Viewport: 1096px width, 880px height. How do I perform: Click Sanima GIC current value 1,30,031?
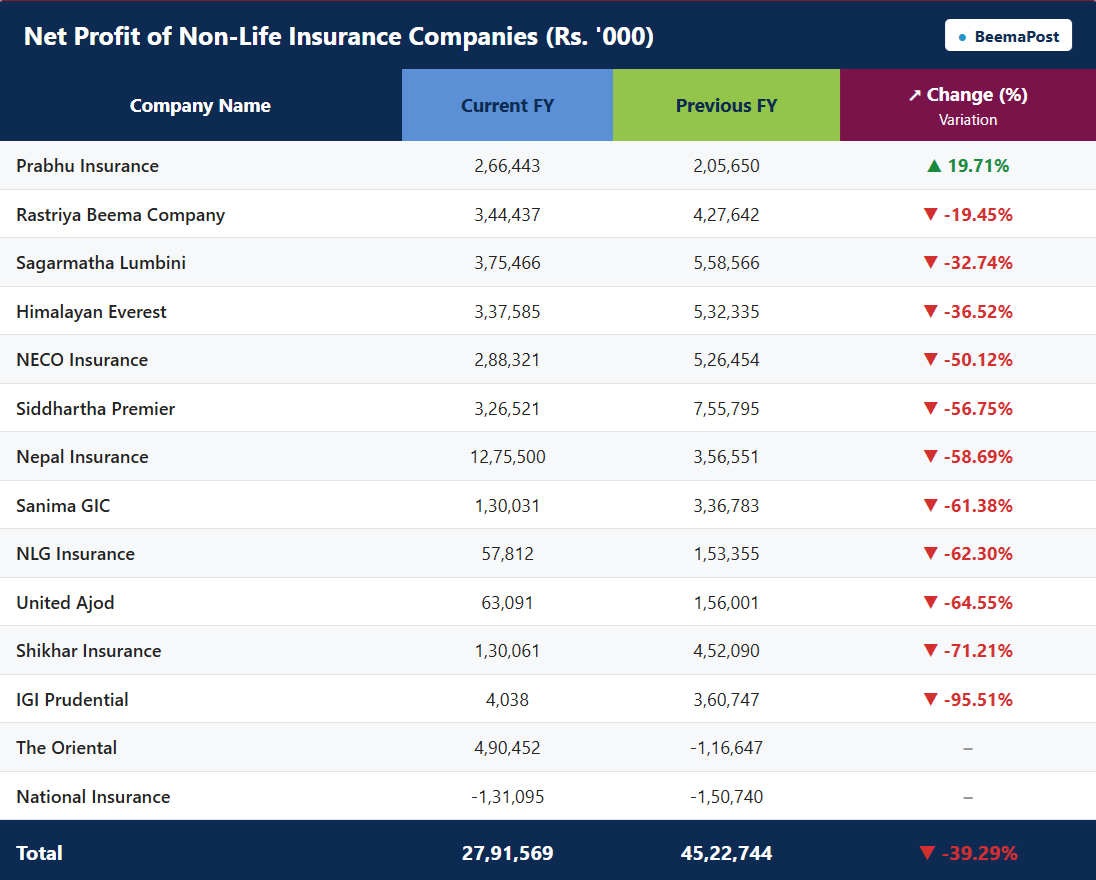point(507,505)
